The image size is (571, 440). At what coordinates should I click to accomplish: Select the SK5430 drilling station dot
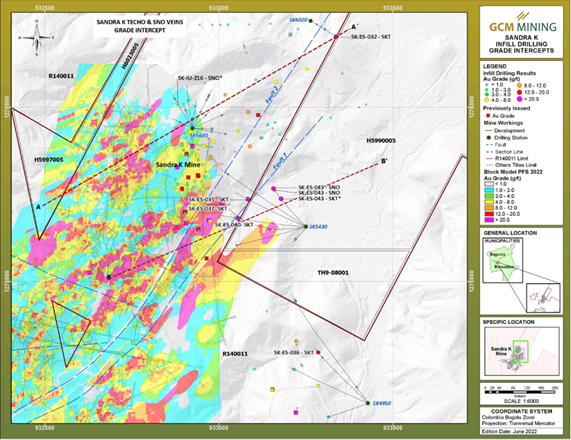point(306,227)
